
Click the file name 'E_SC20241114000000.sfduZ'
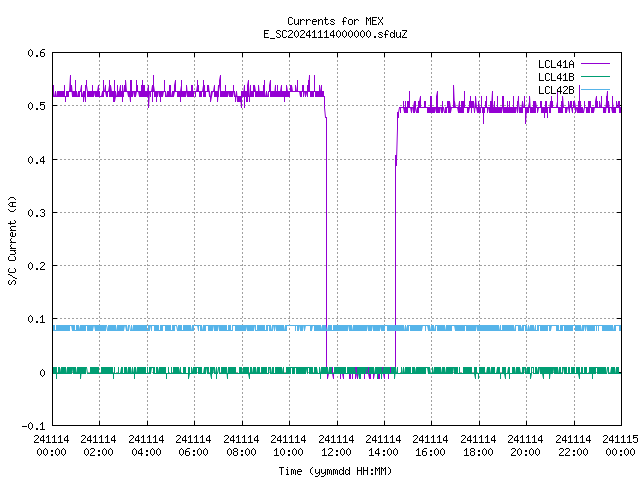(335, 34)
